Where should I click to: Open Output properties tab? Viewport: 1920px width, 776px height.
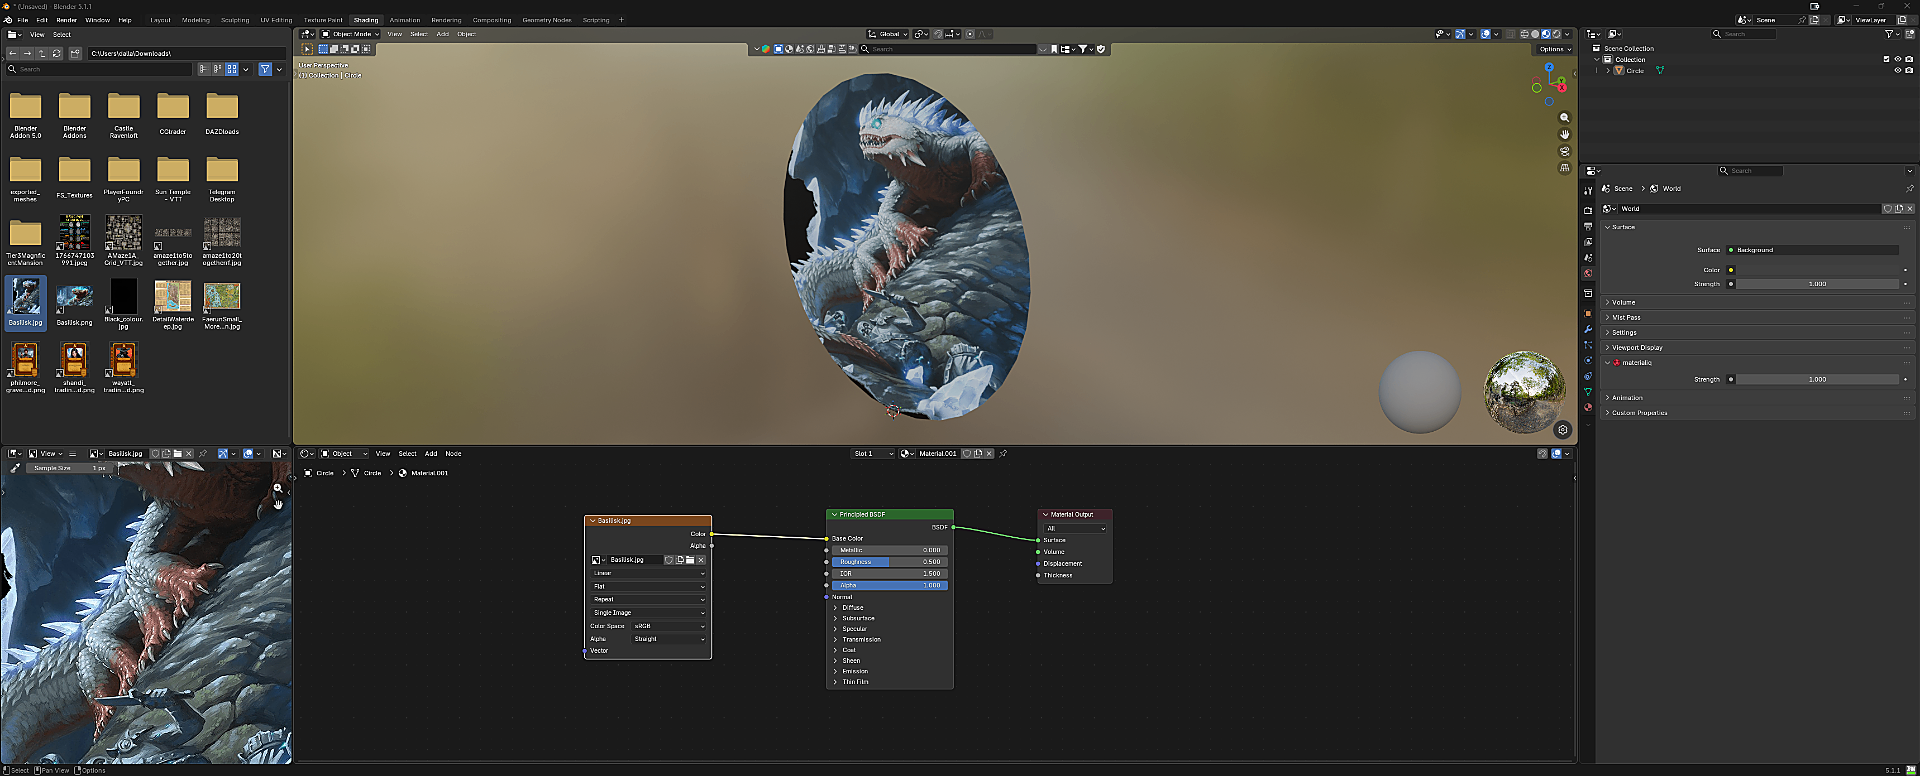pyautogui.click(x=1588, y=226)
